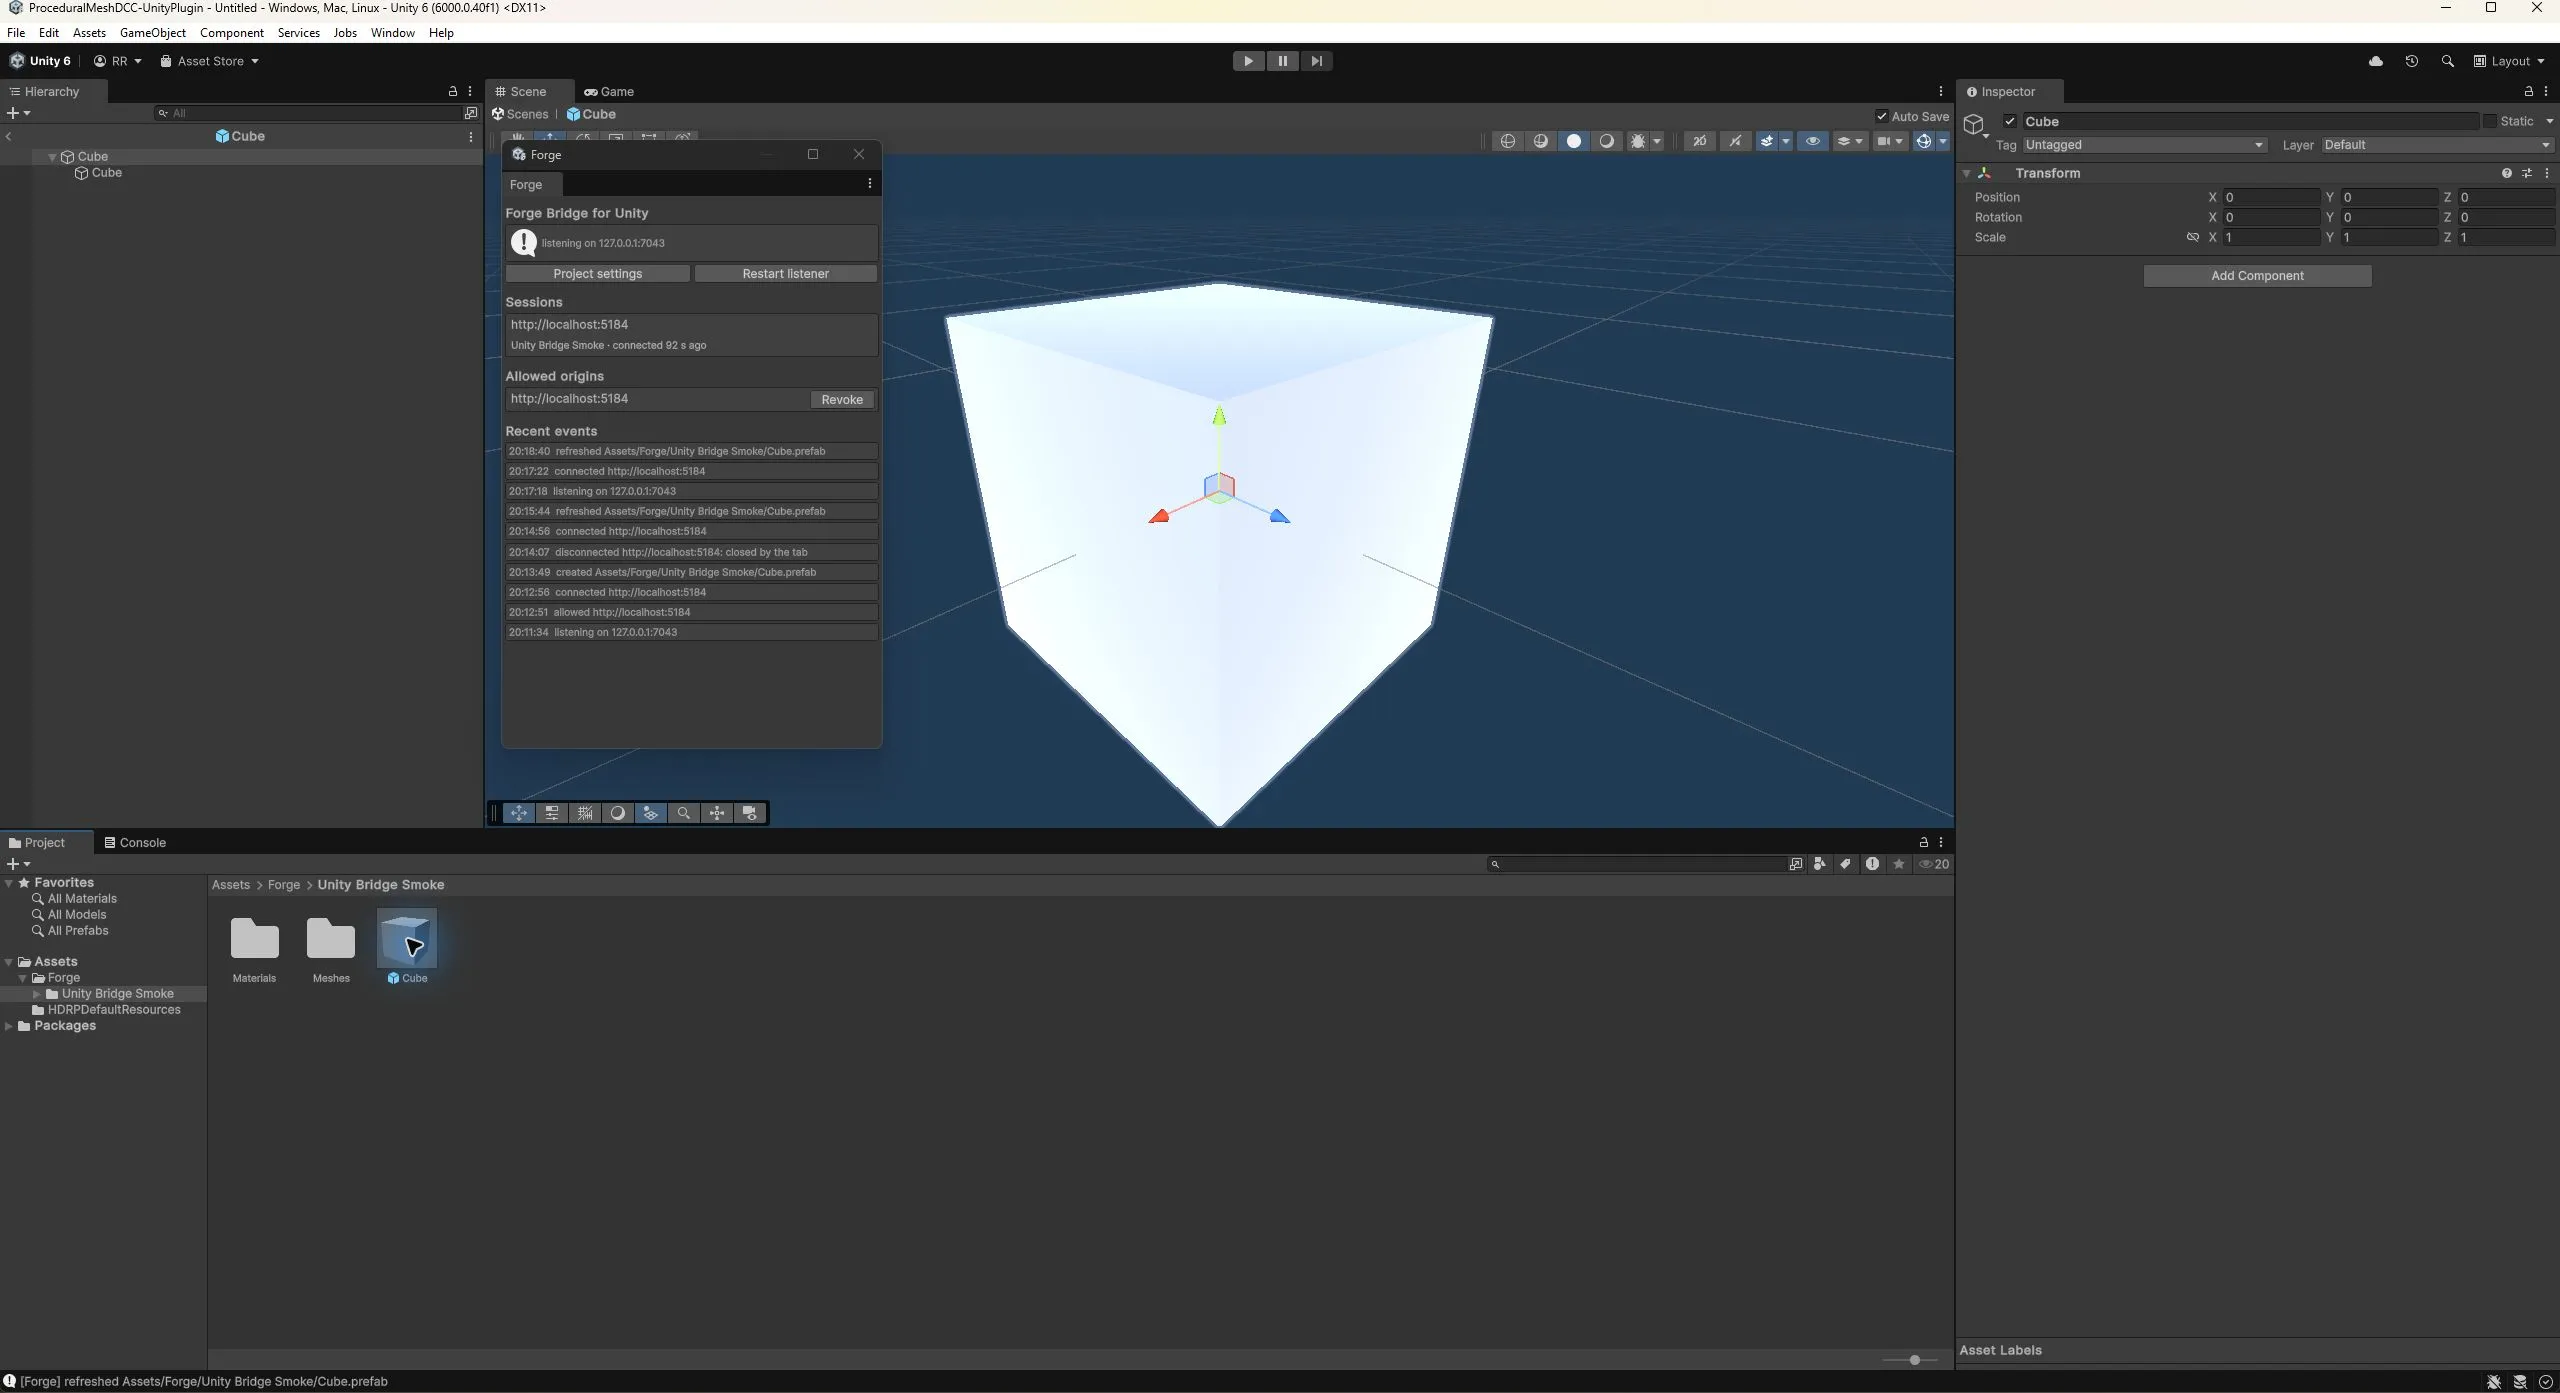Click the Play button
Screen dimensions: 2560x1393
[1248, 61]
